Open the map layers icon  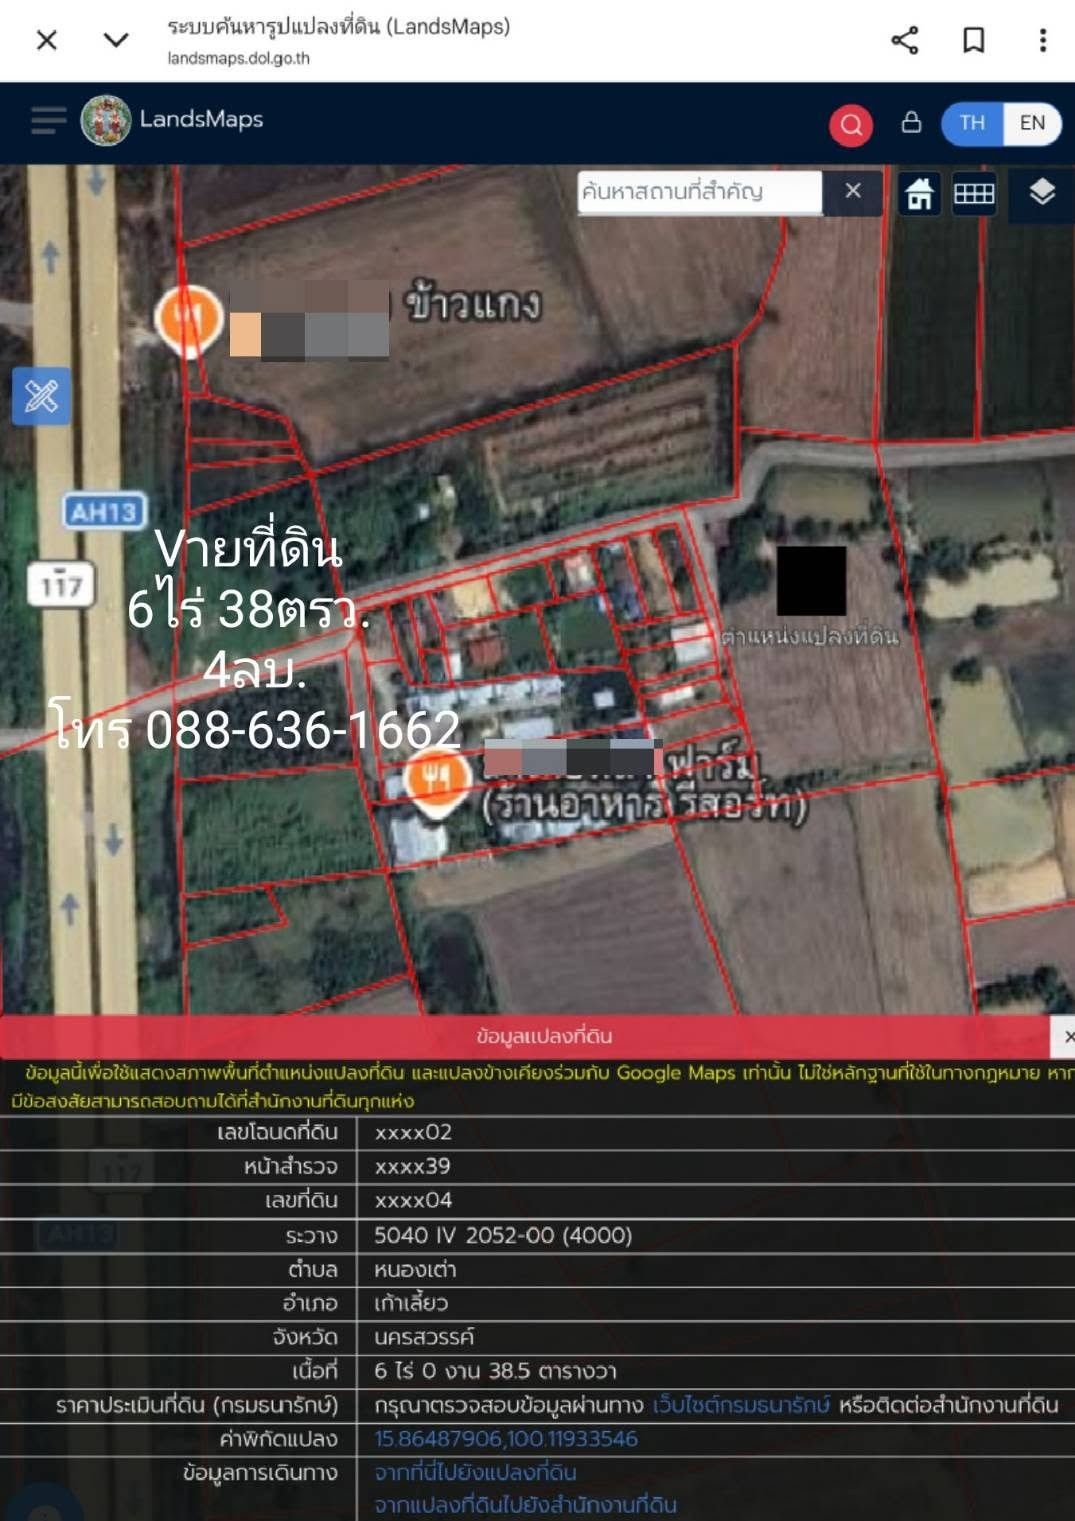(1042, 192)
